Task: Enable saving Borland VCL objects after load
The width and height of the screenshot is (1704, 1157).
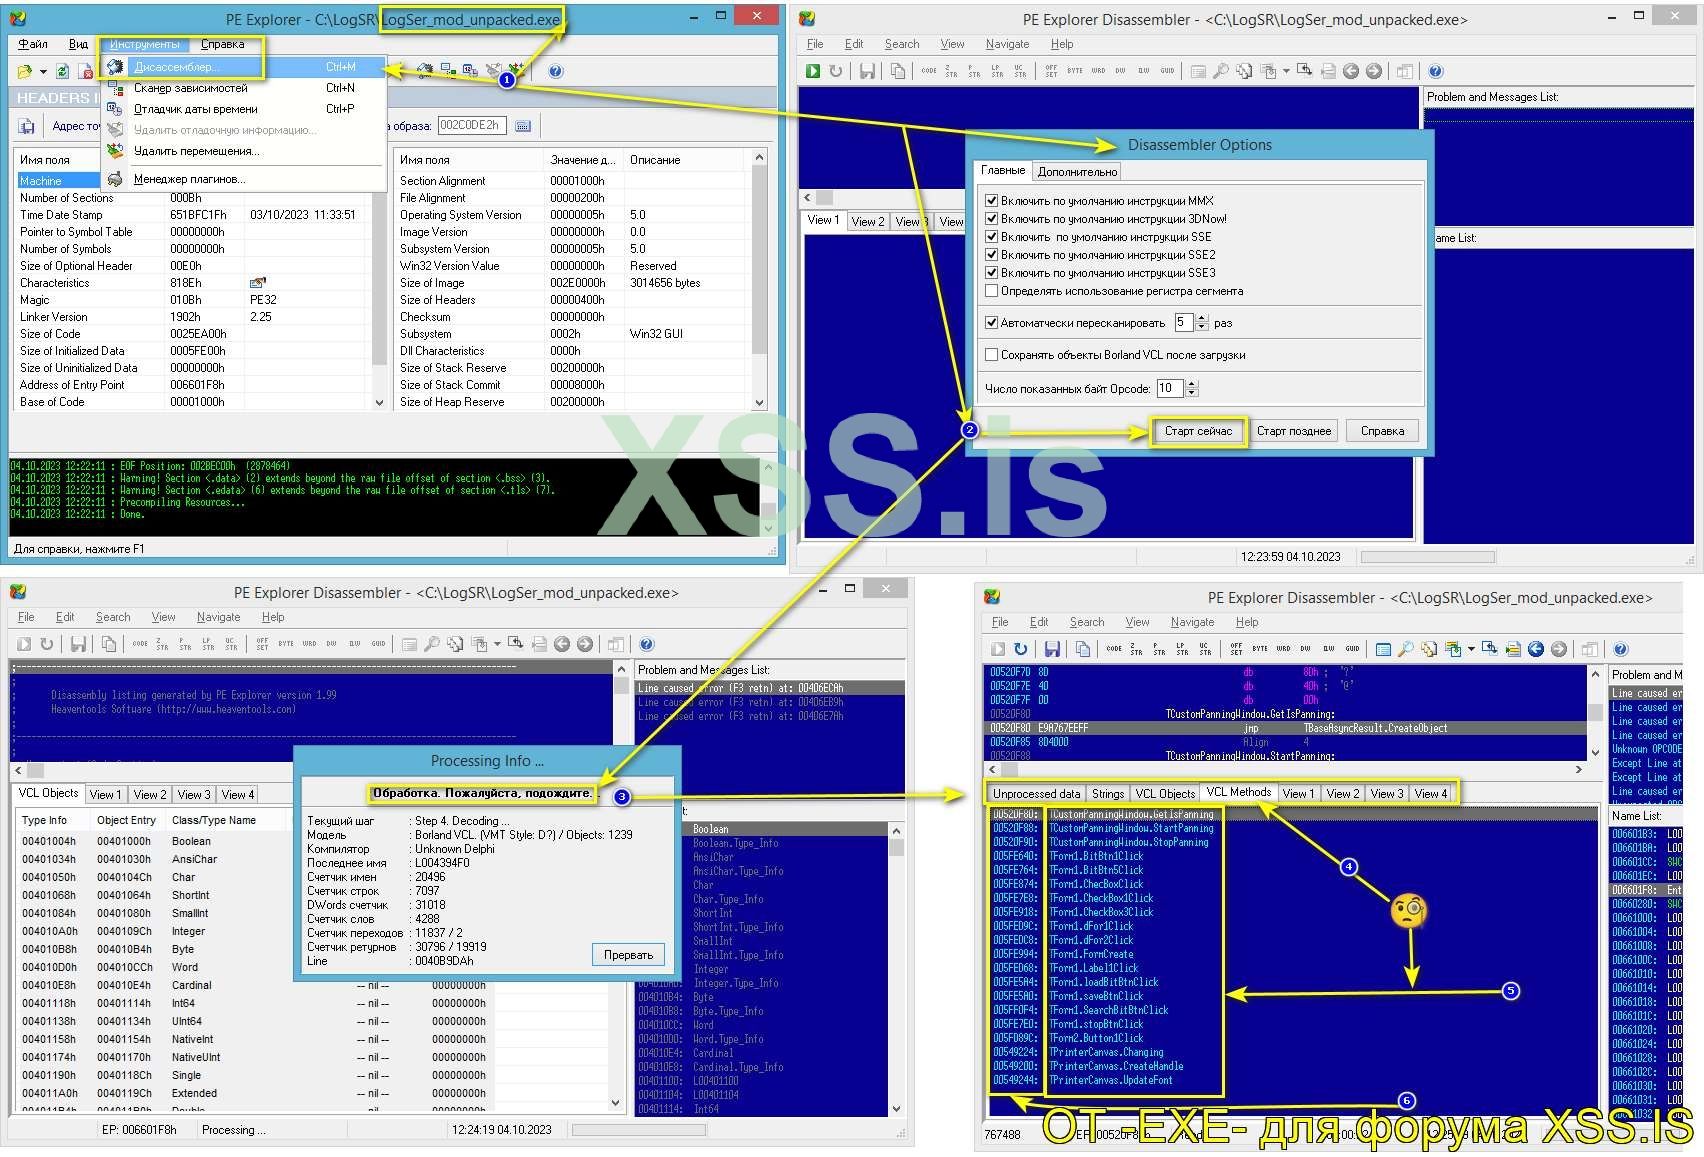Action: coord(992,355)
